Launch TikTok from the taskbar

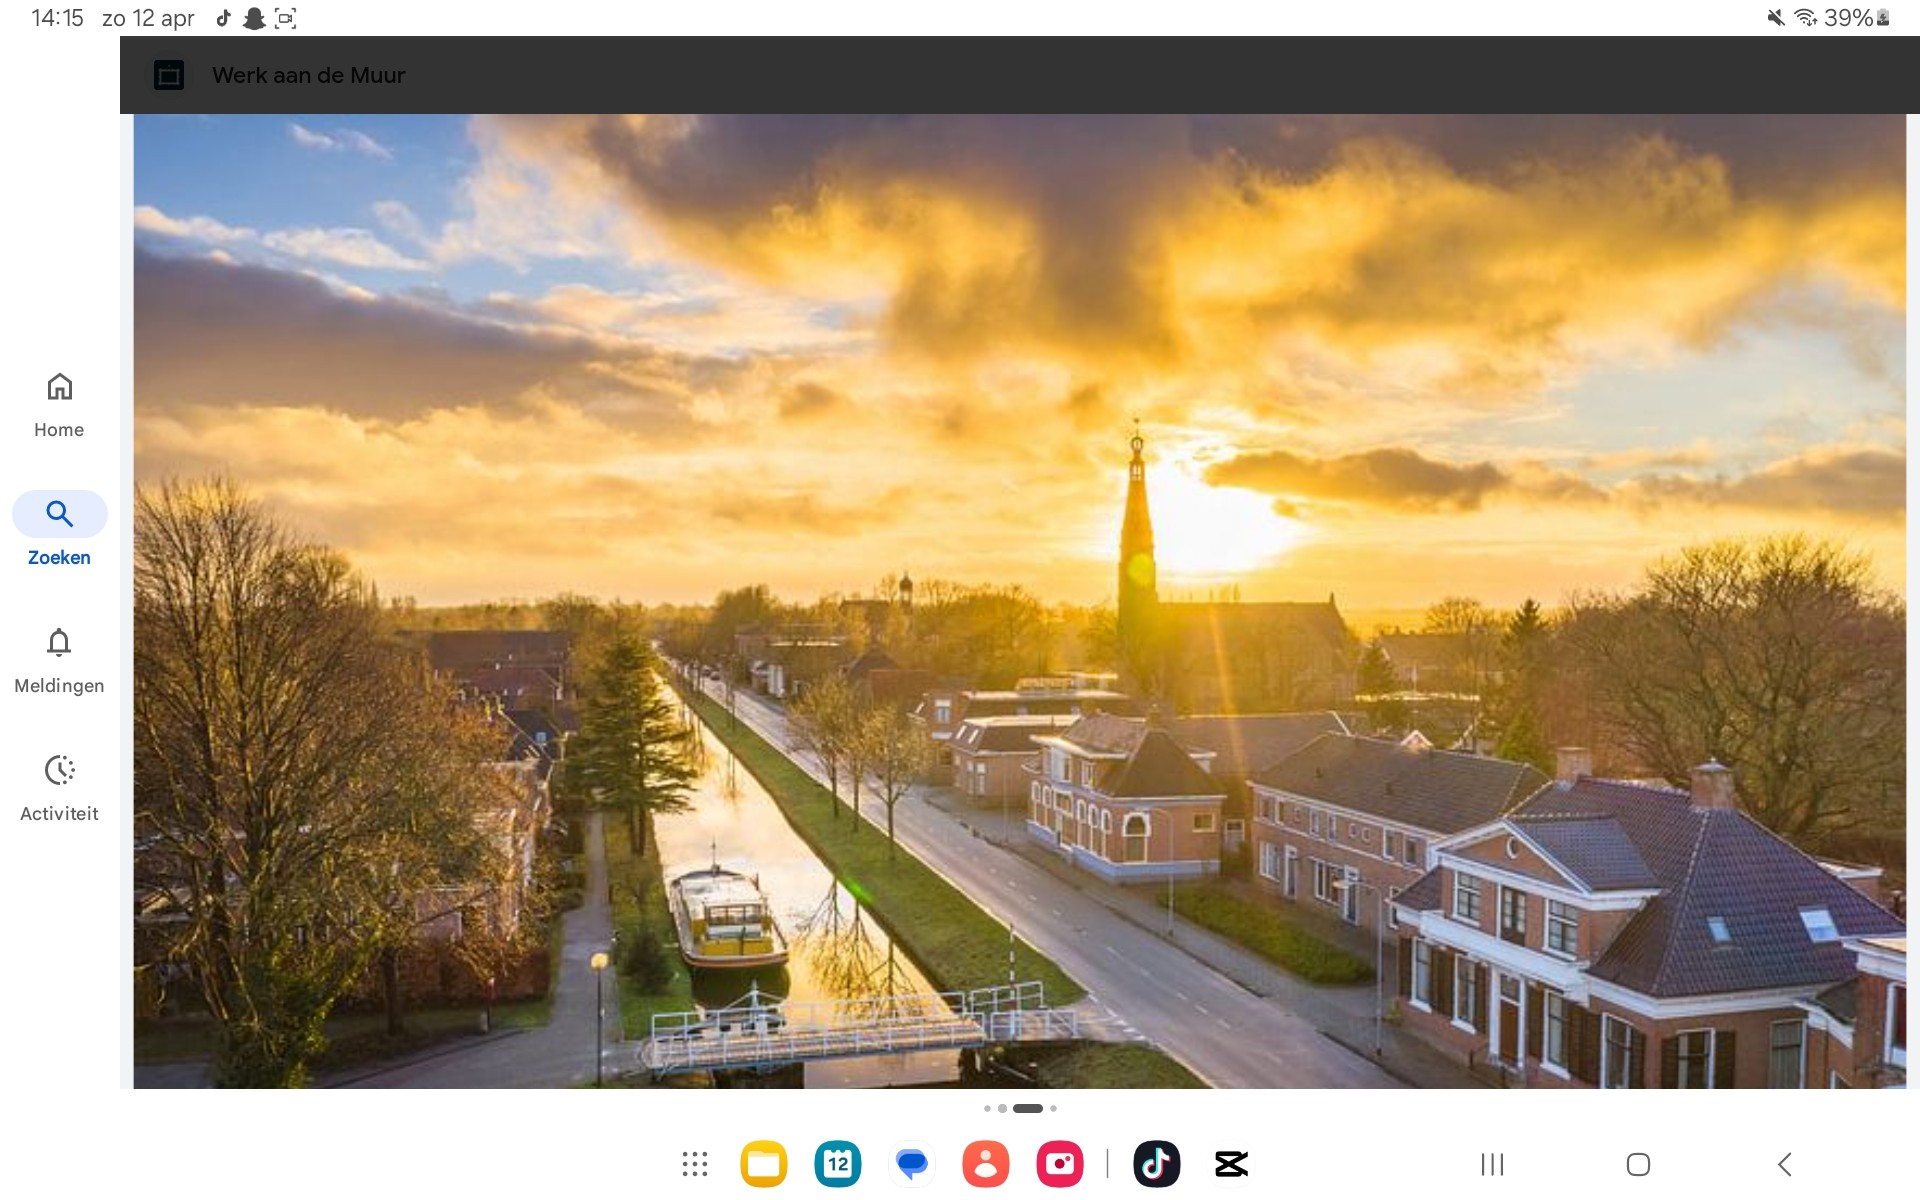[1157, 1164]
